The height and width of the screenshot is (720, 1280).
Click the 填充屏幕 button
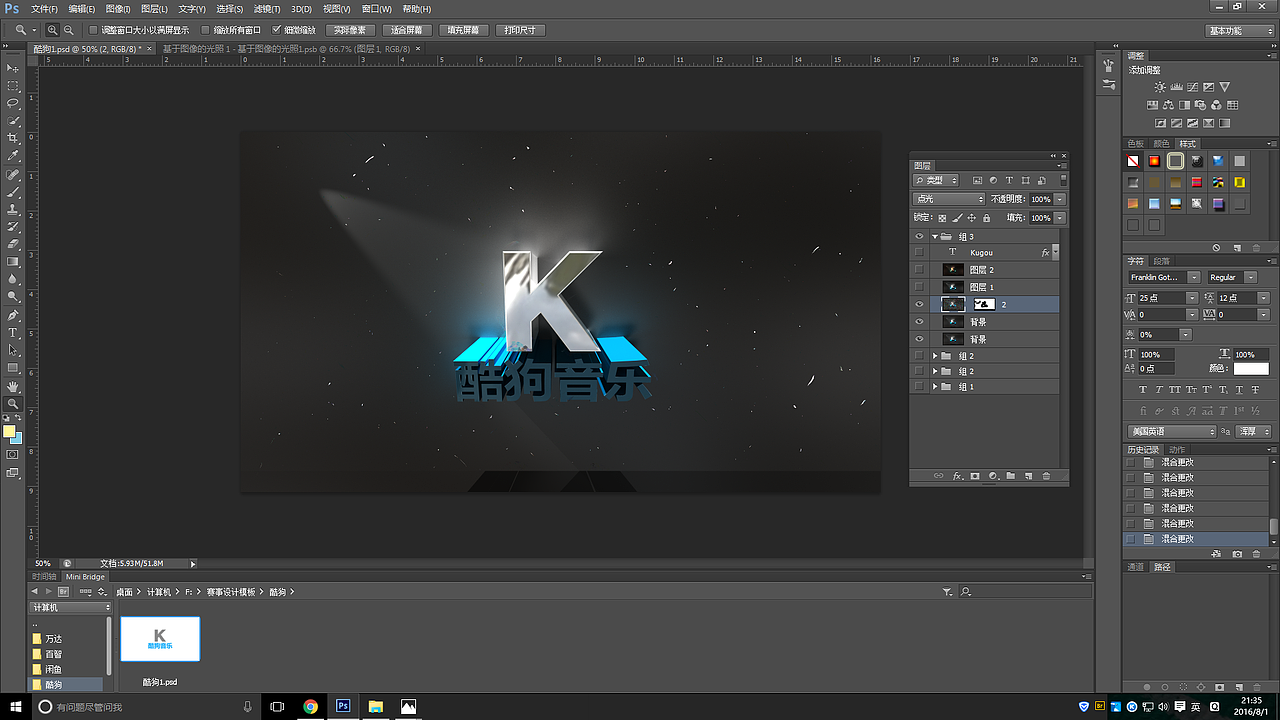(x=464, y=30)
